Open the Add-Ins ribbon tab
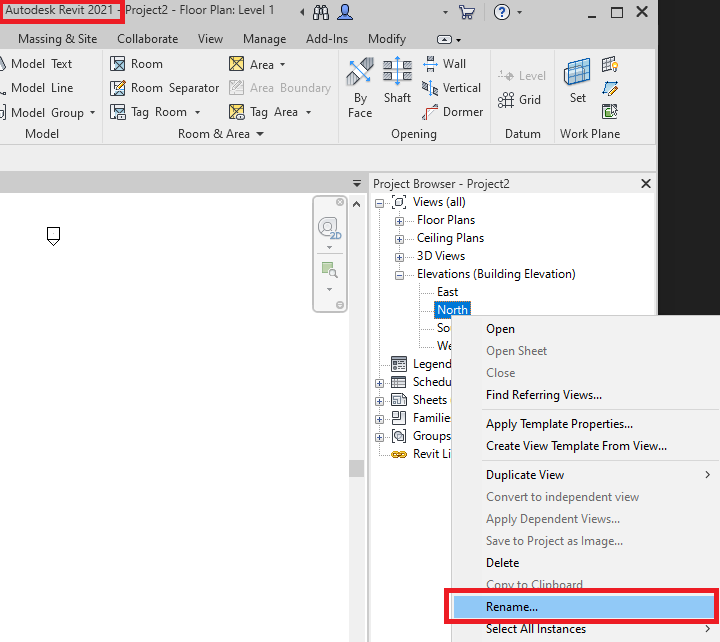Viewport: 720px width, 642px height. coord(327,39)
